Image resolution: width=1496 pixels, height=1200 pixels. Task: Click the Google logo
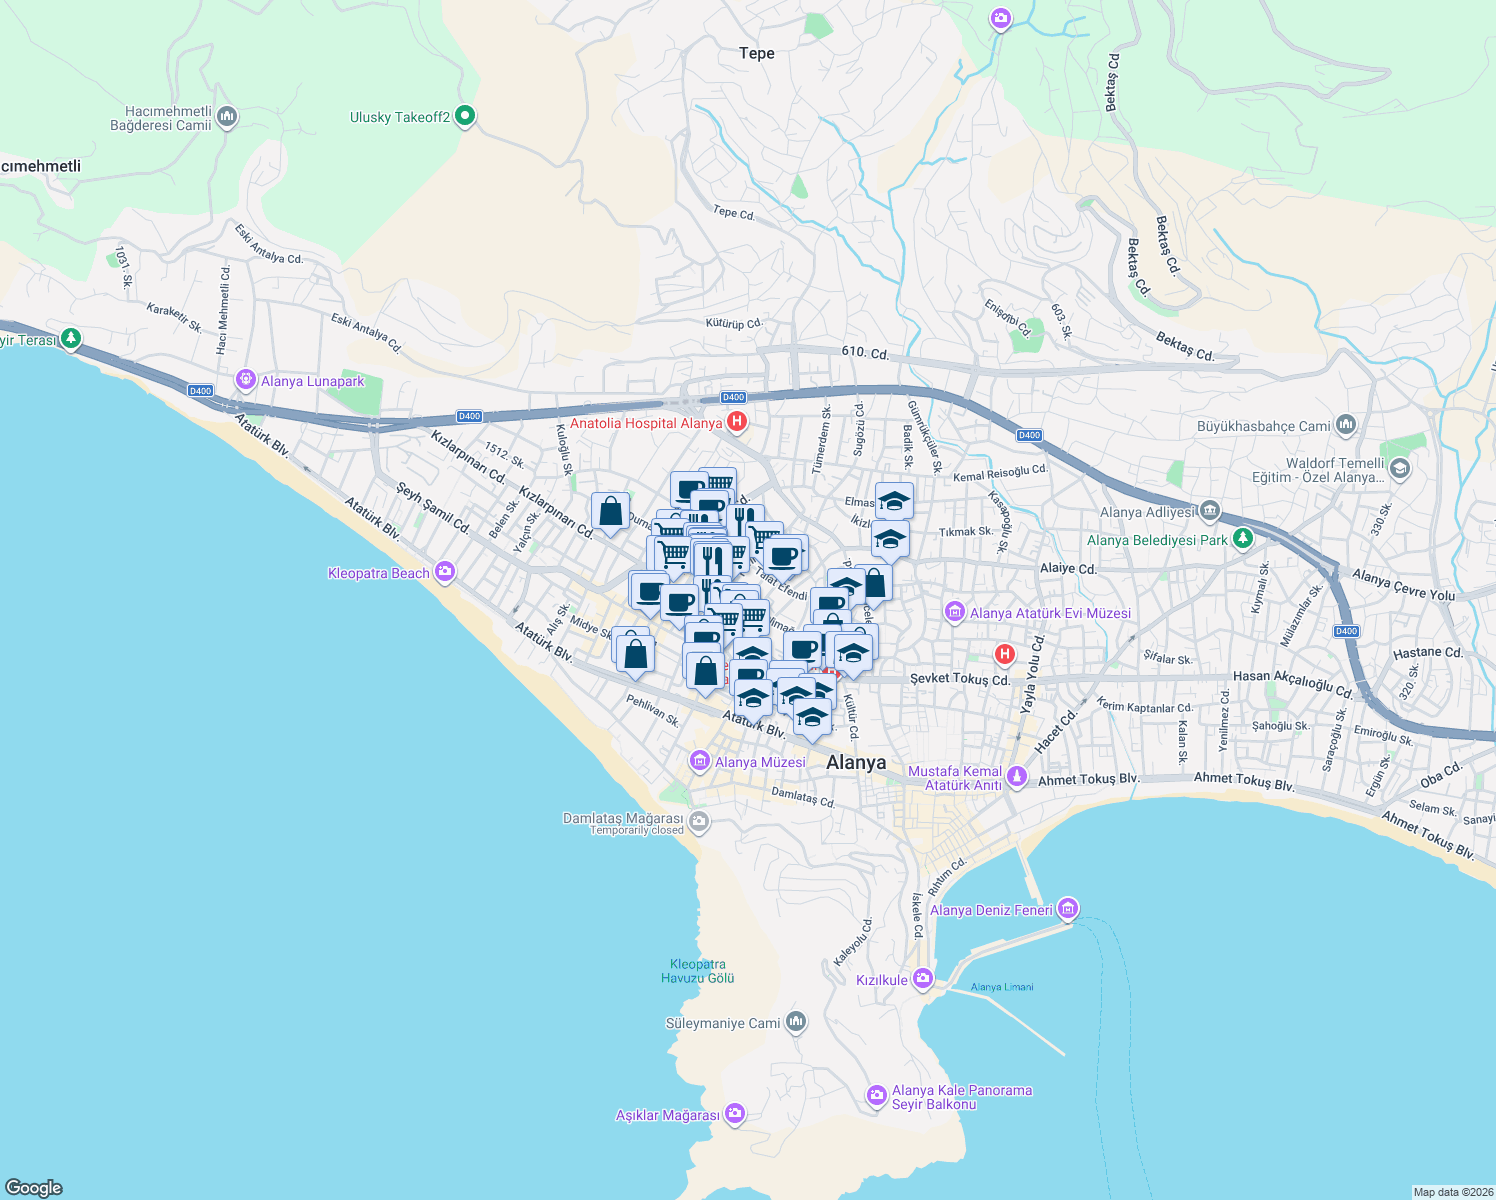point(33,1187)
